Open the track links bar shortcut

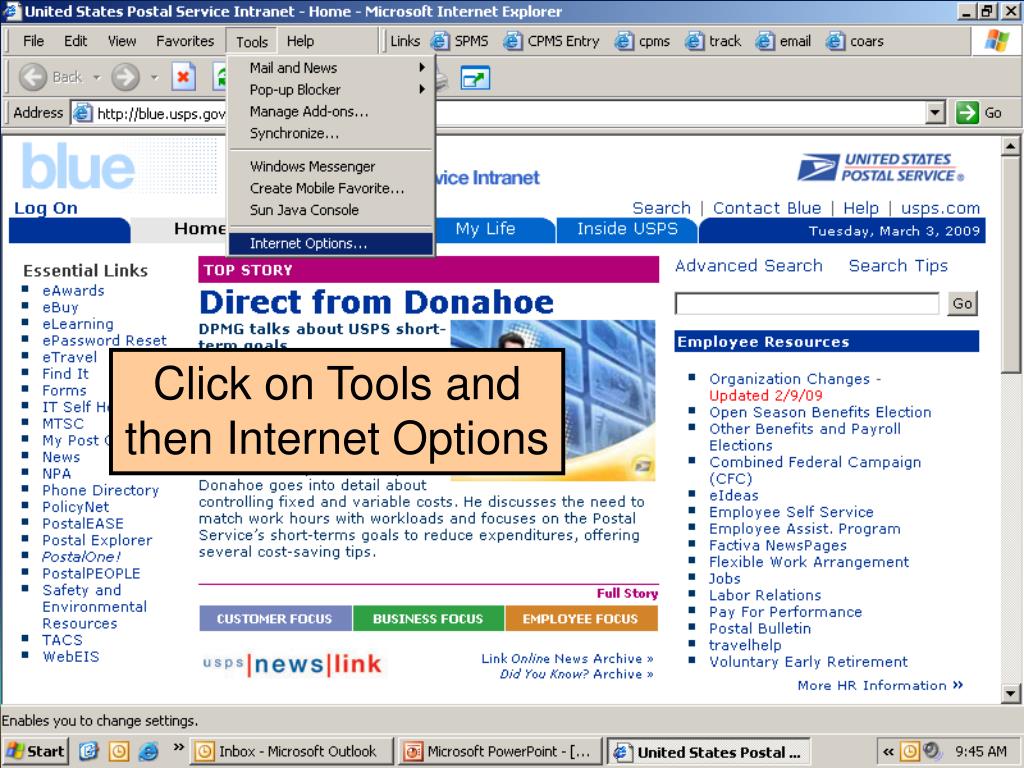(713, 41)
